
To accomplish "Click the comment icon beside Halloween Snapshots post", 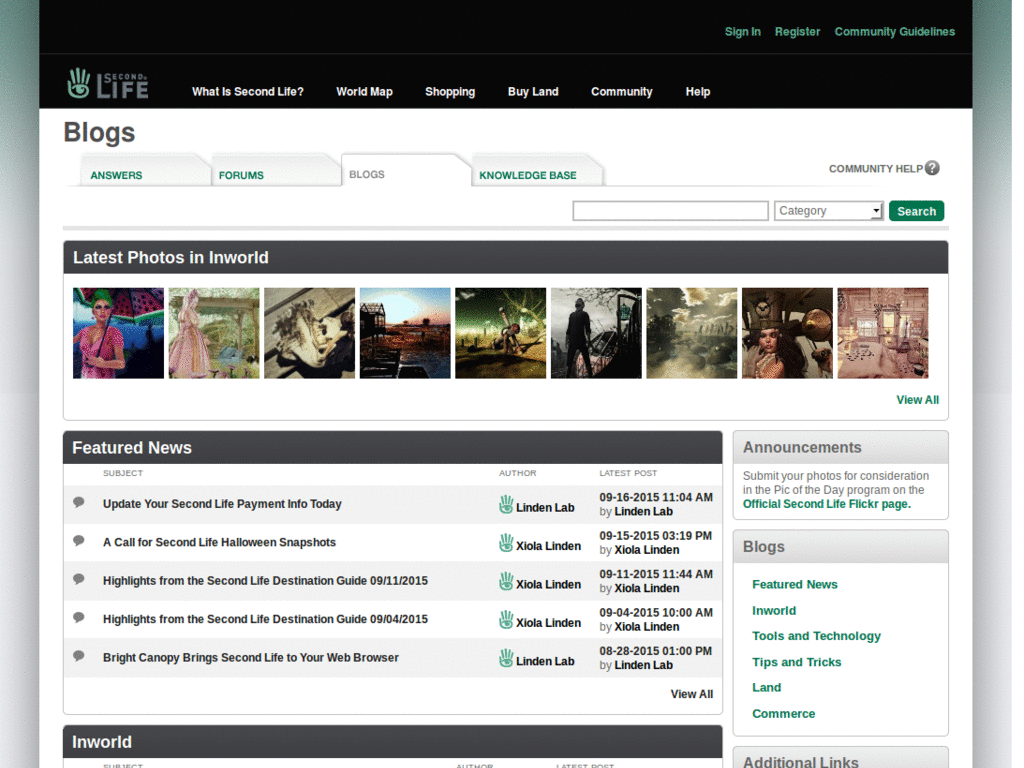I will [x=79, y=541].
